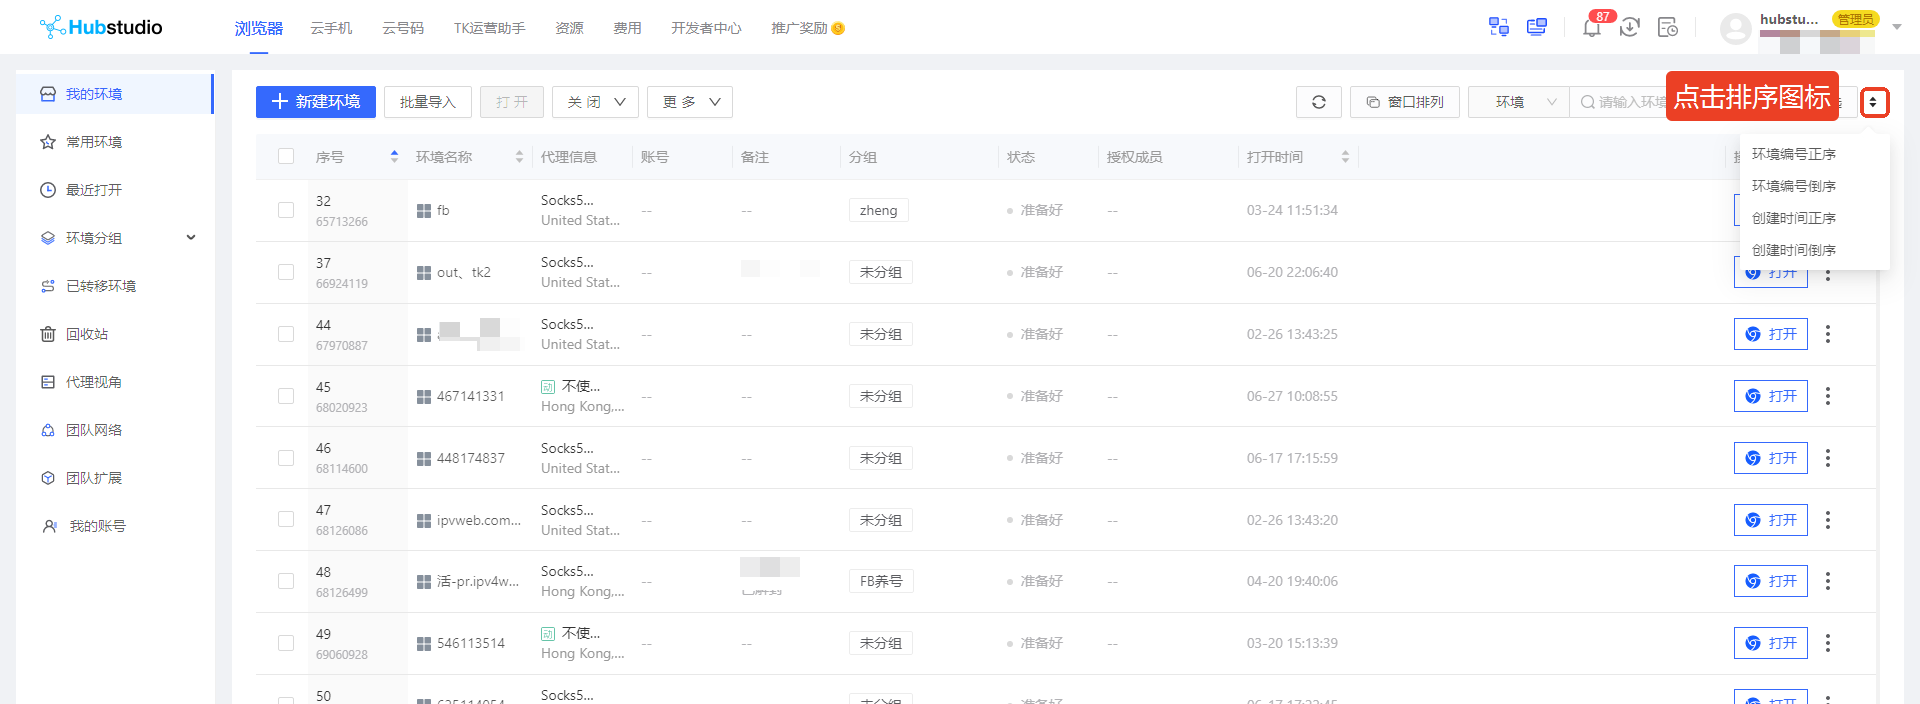Click the Windows icon beside fb environment

tap(424, 211)
